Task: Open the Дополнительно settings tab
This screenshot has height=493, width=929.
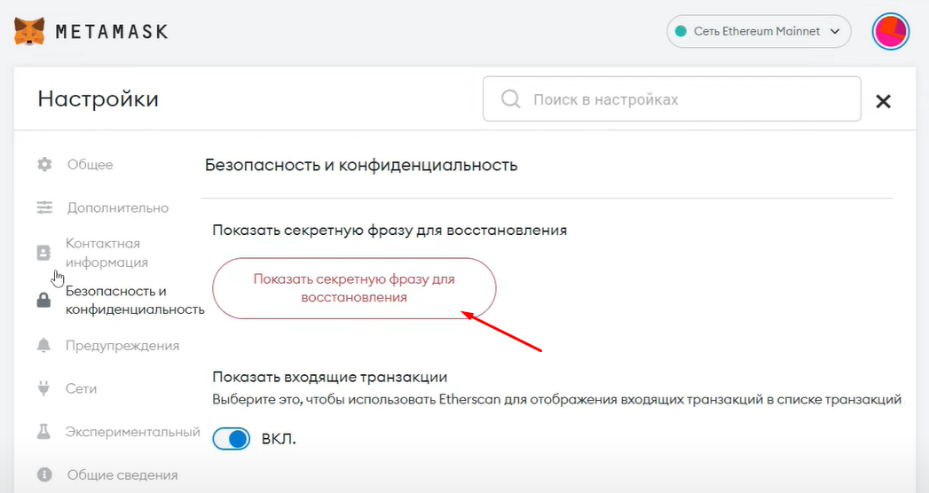Action: point(118,207)
